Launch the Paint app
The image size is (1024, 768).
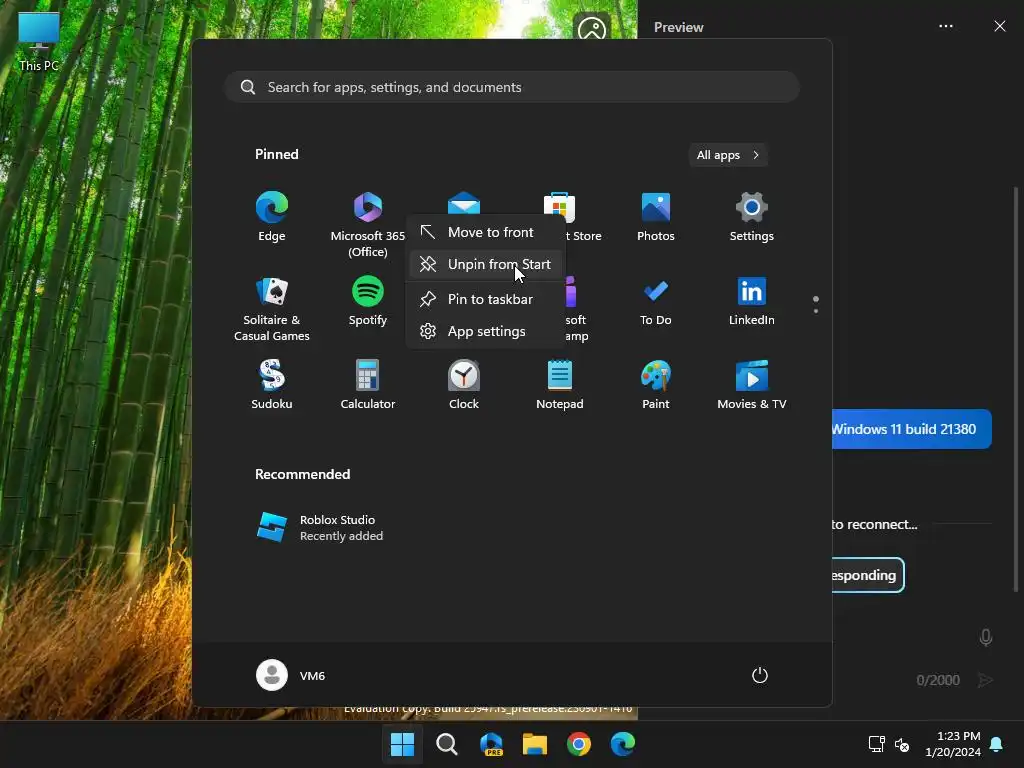click(x=656, y=385)
